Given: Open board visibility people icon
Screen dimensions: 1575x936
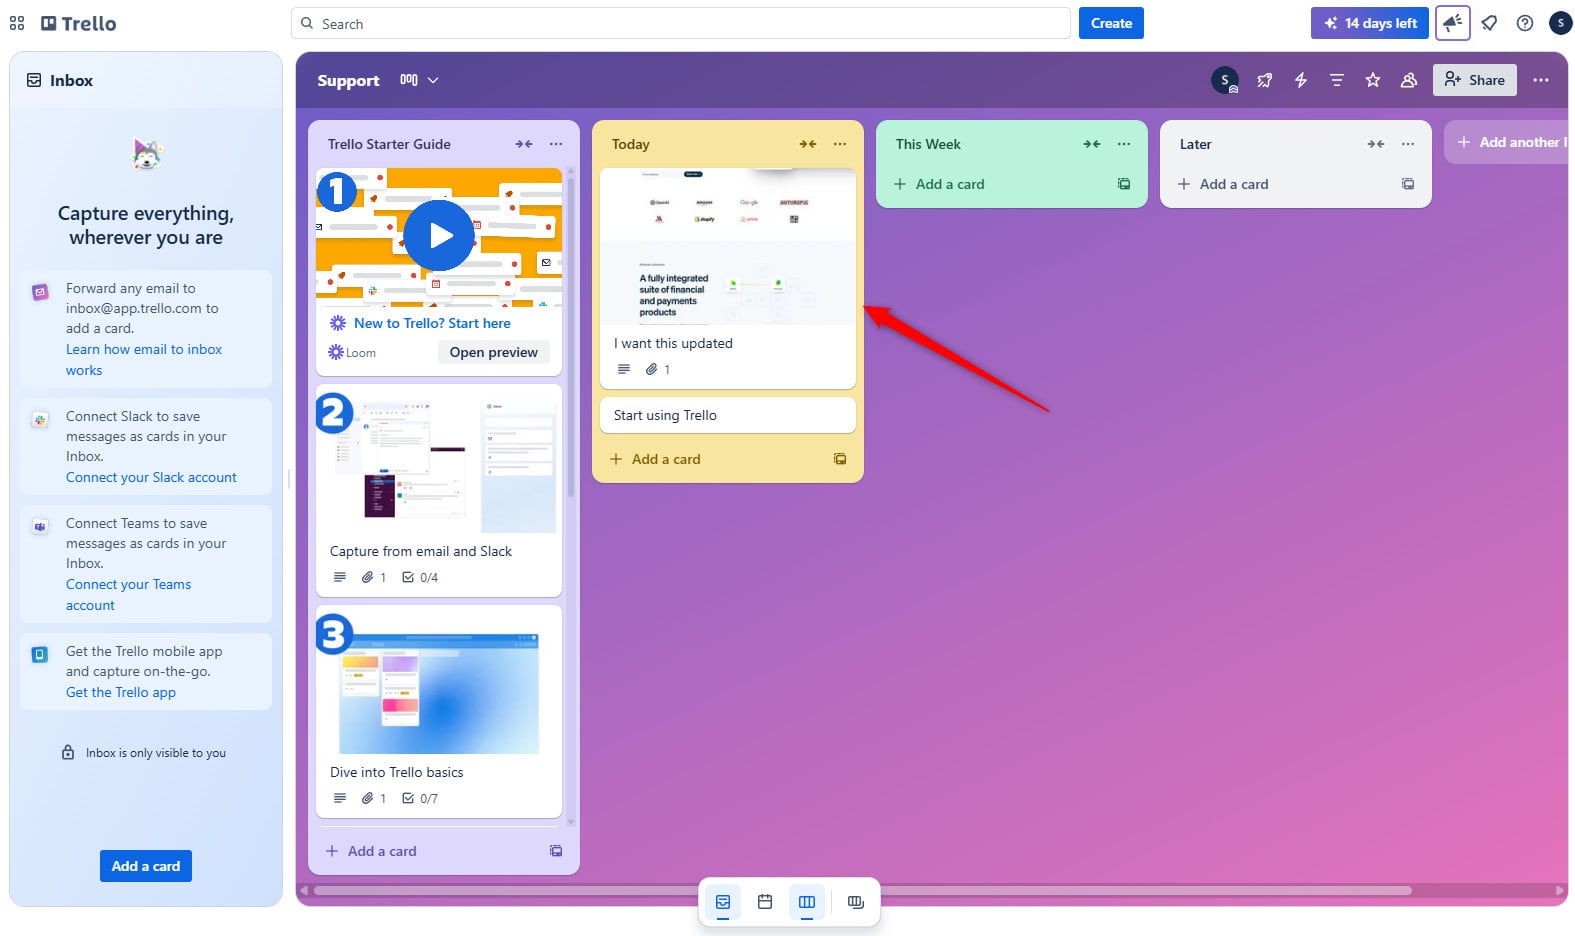Looking at the screenshot, I should [x=1408, y=80].
